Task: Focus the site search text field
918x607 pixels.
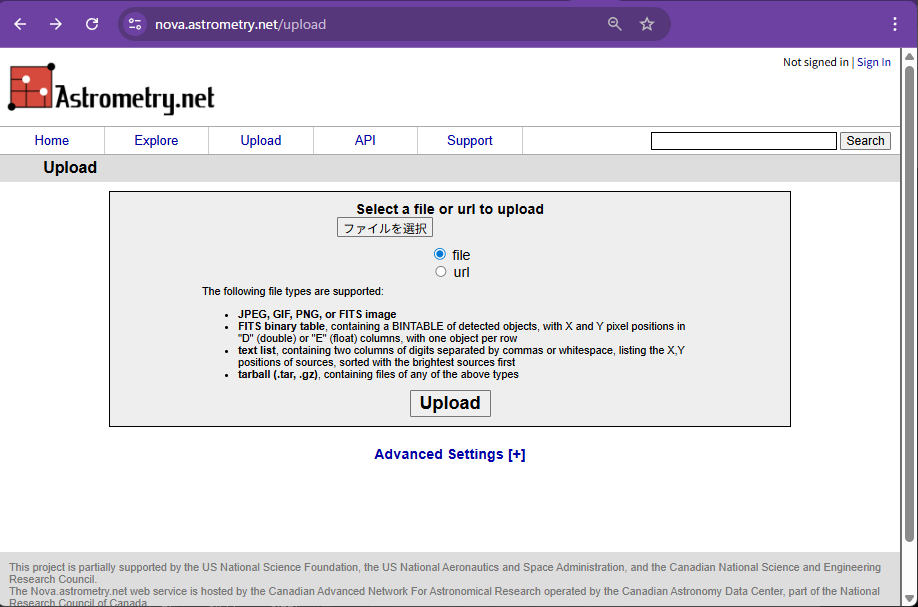Action: 744,141
